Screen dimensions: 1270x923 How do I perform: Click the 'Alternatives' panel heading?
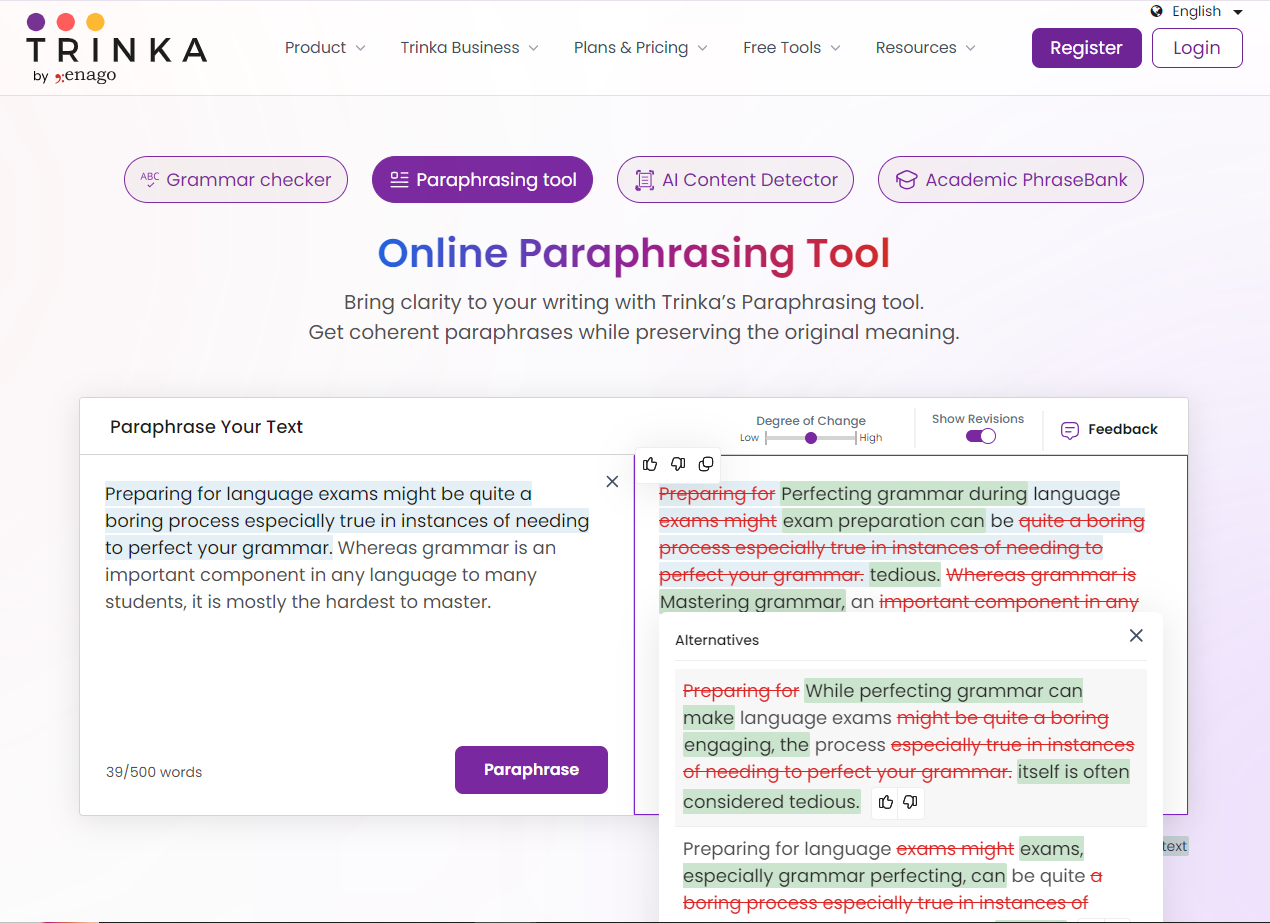[x=717, y=640]
